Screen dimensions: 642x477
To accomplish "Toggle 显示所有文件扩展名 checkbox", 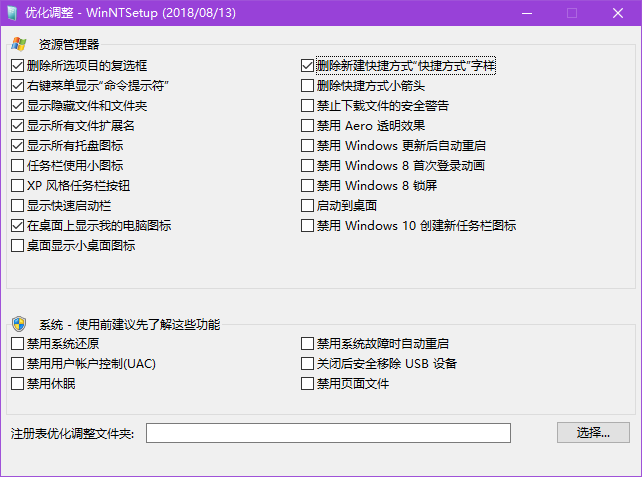I will click(x=18, y=126).
